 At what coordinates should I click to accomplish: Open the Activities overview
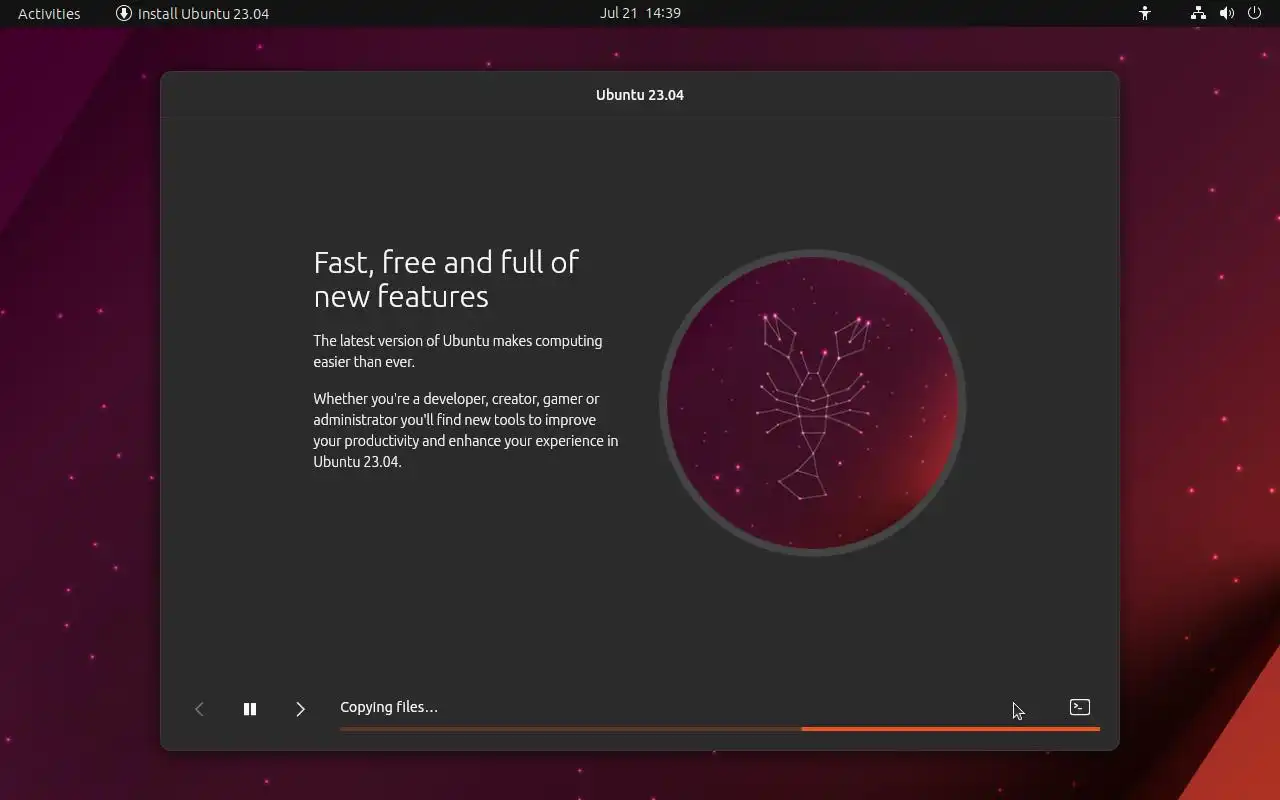(x=49, y=13)
